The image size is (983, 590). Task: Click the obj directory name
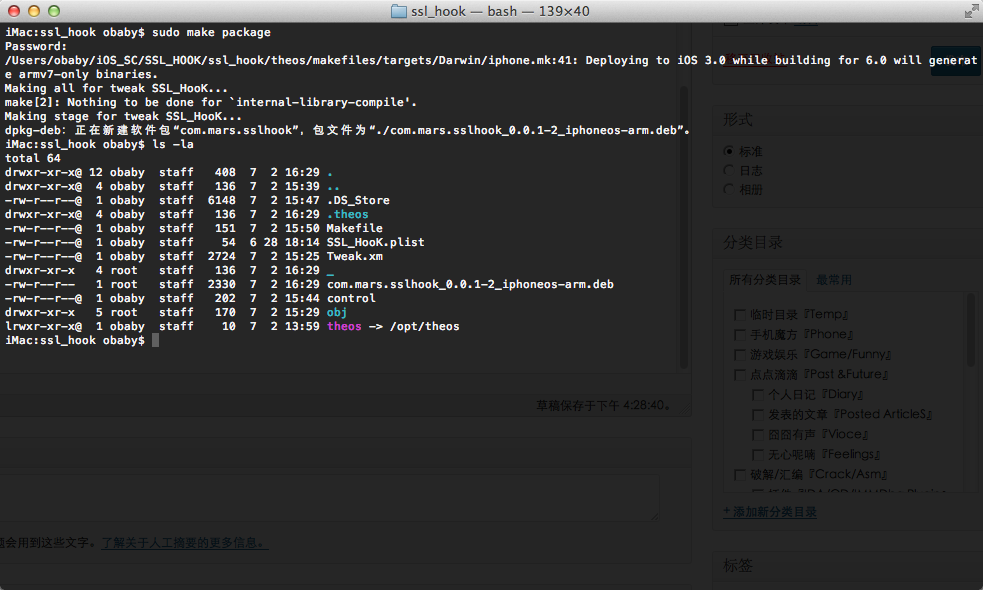pyautogui.click(x=337, y=312)
